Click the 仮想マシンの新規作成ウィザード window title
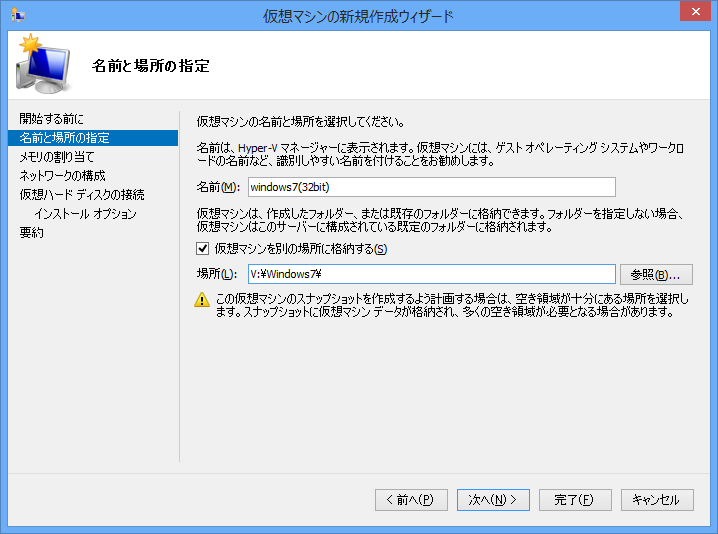718x534 pixels. pos(358,16)
